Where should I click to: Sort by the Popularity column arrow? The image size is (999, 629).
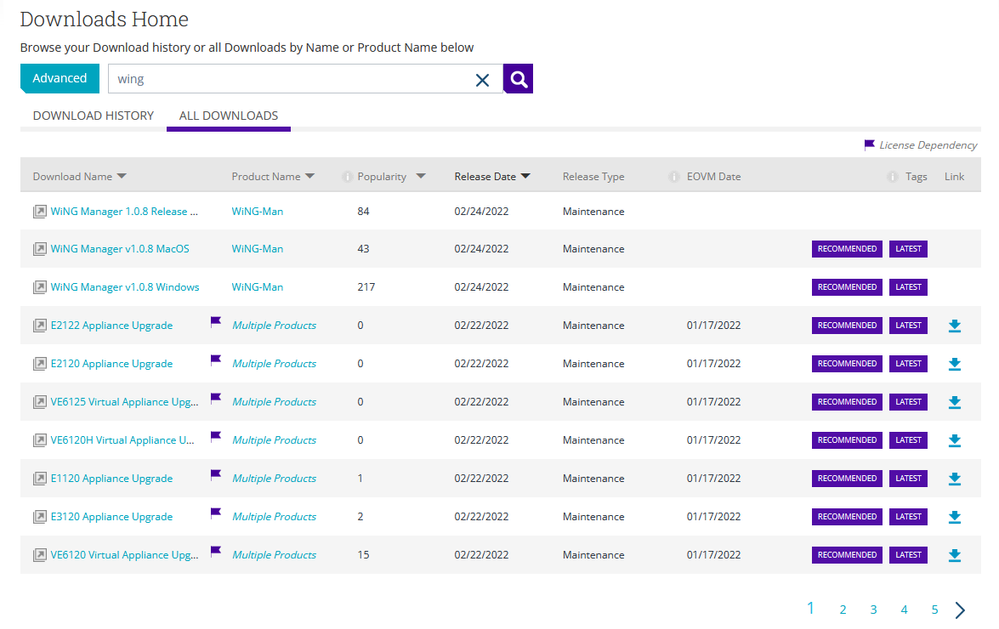[420, 176]
